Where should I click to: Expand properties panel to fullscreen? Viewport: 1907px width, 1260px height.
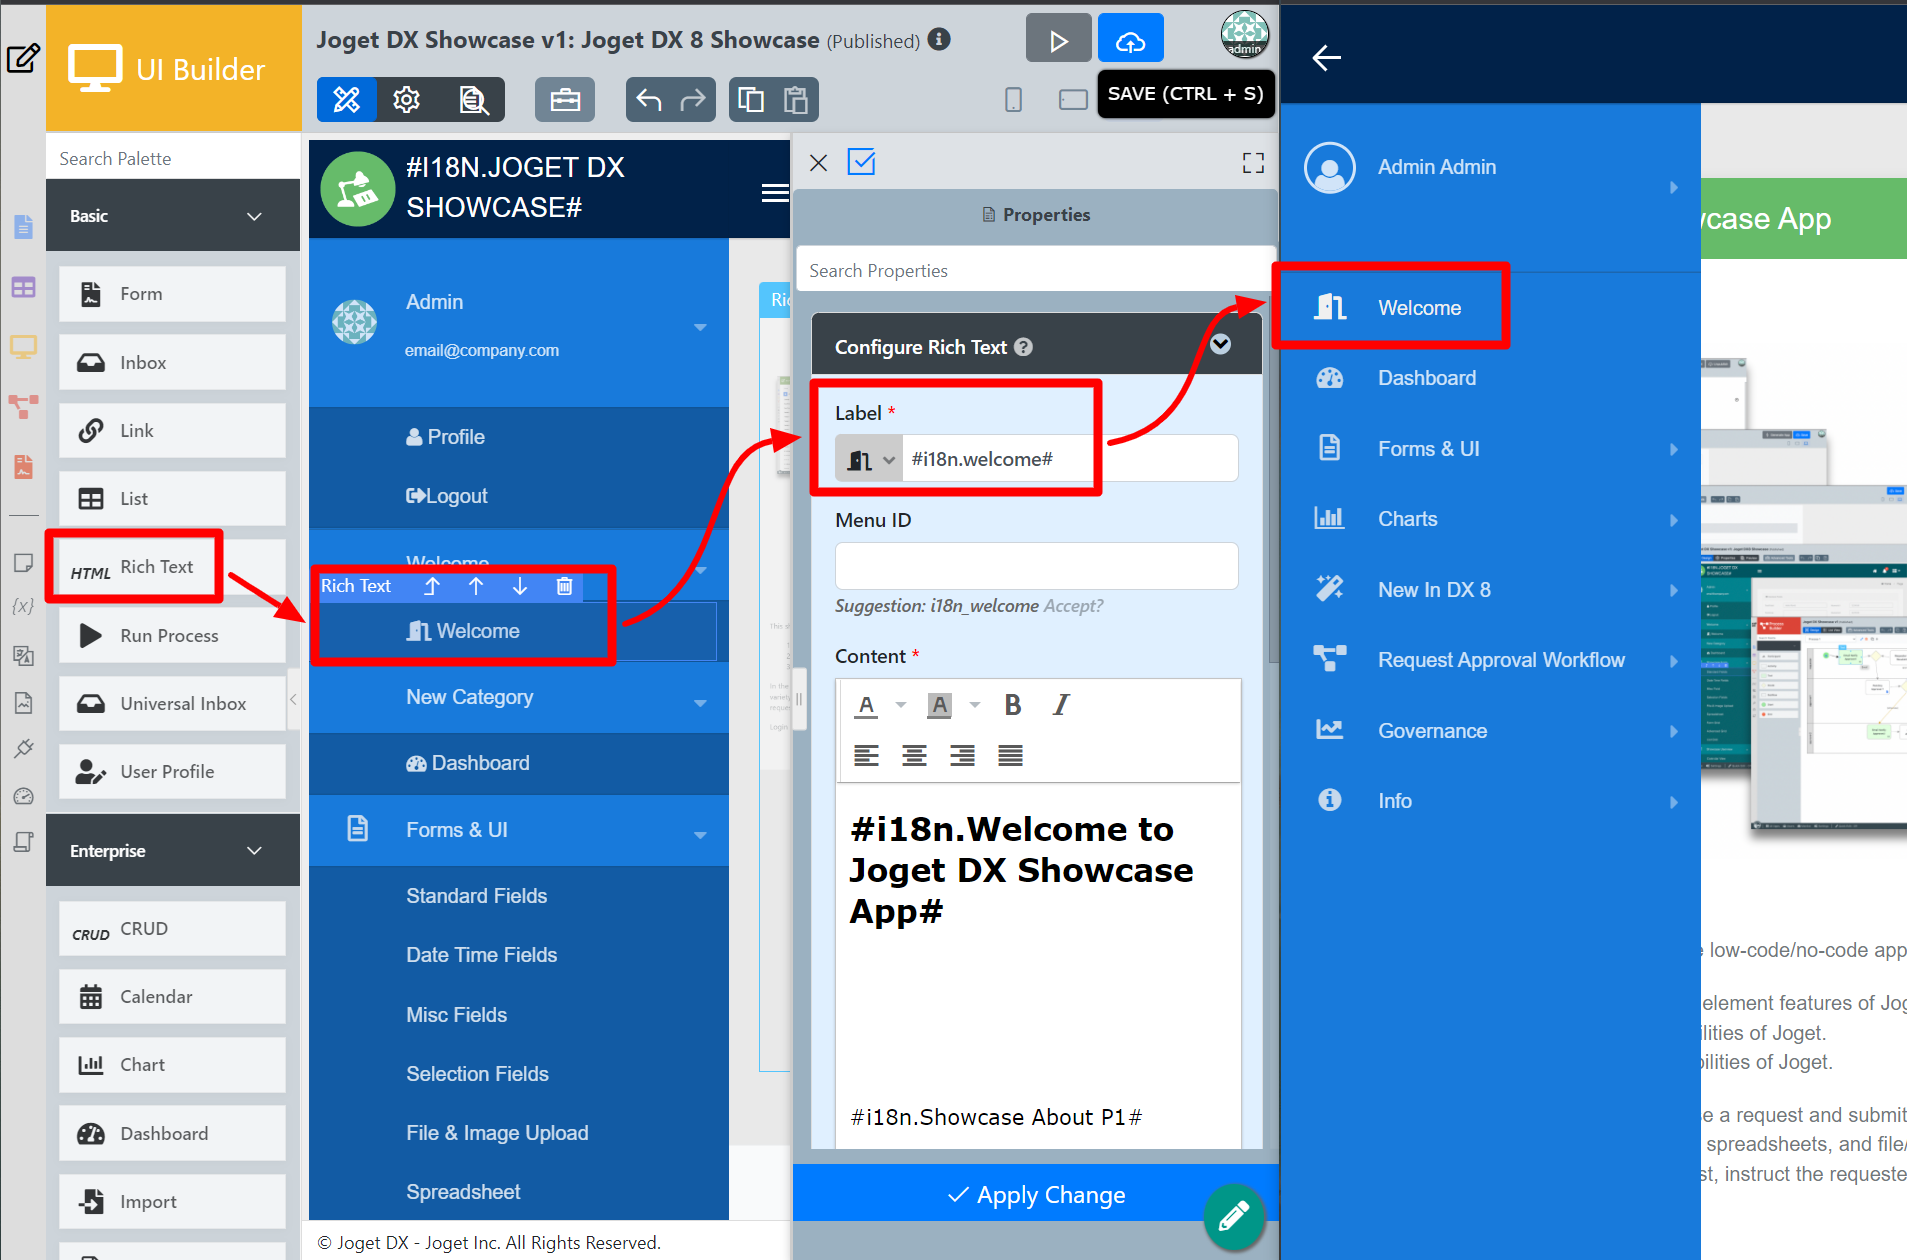(1253, 162)
